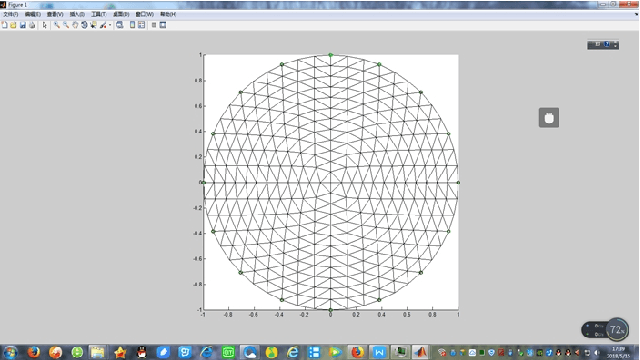Viewport: 640px width, 360px height.
Task: Open the 编辑(E) menu
Action: tap(33, 14)
